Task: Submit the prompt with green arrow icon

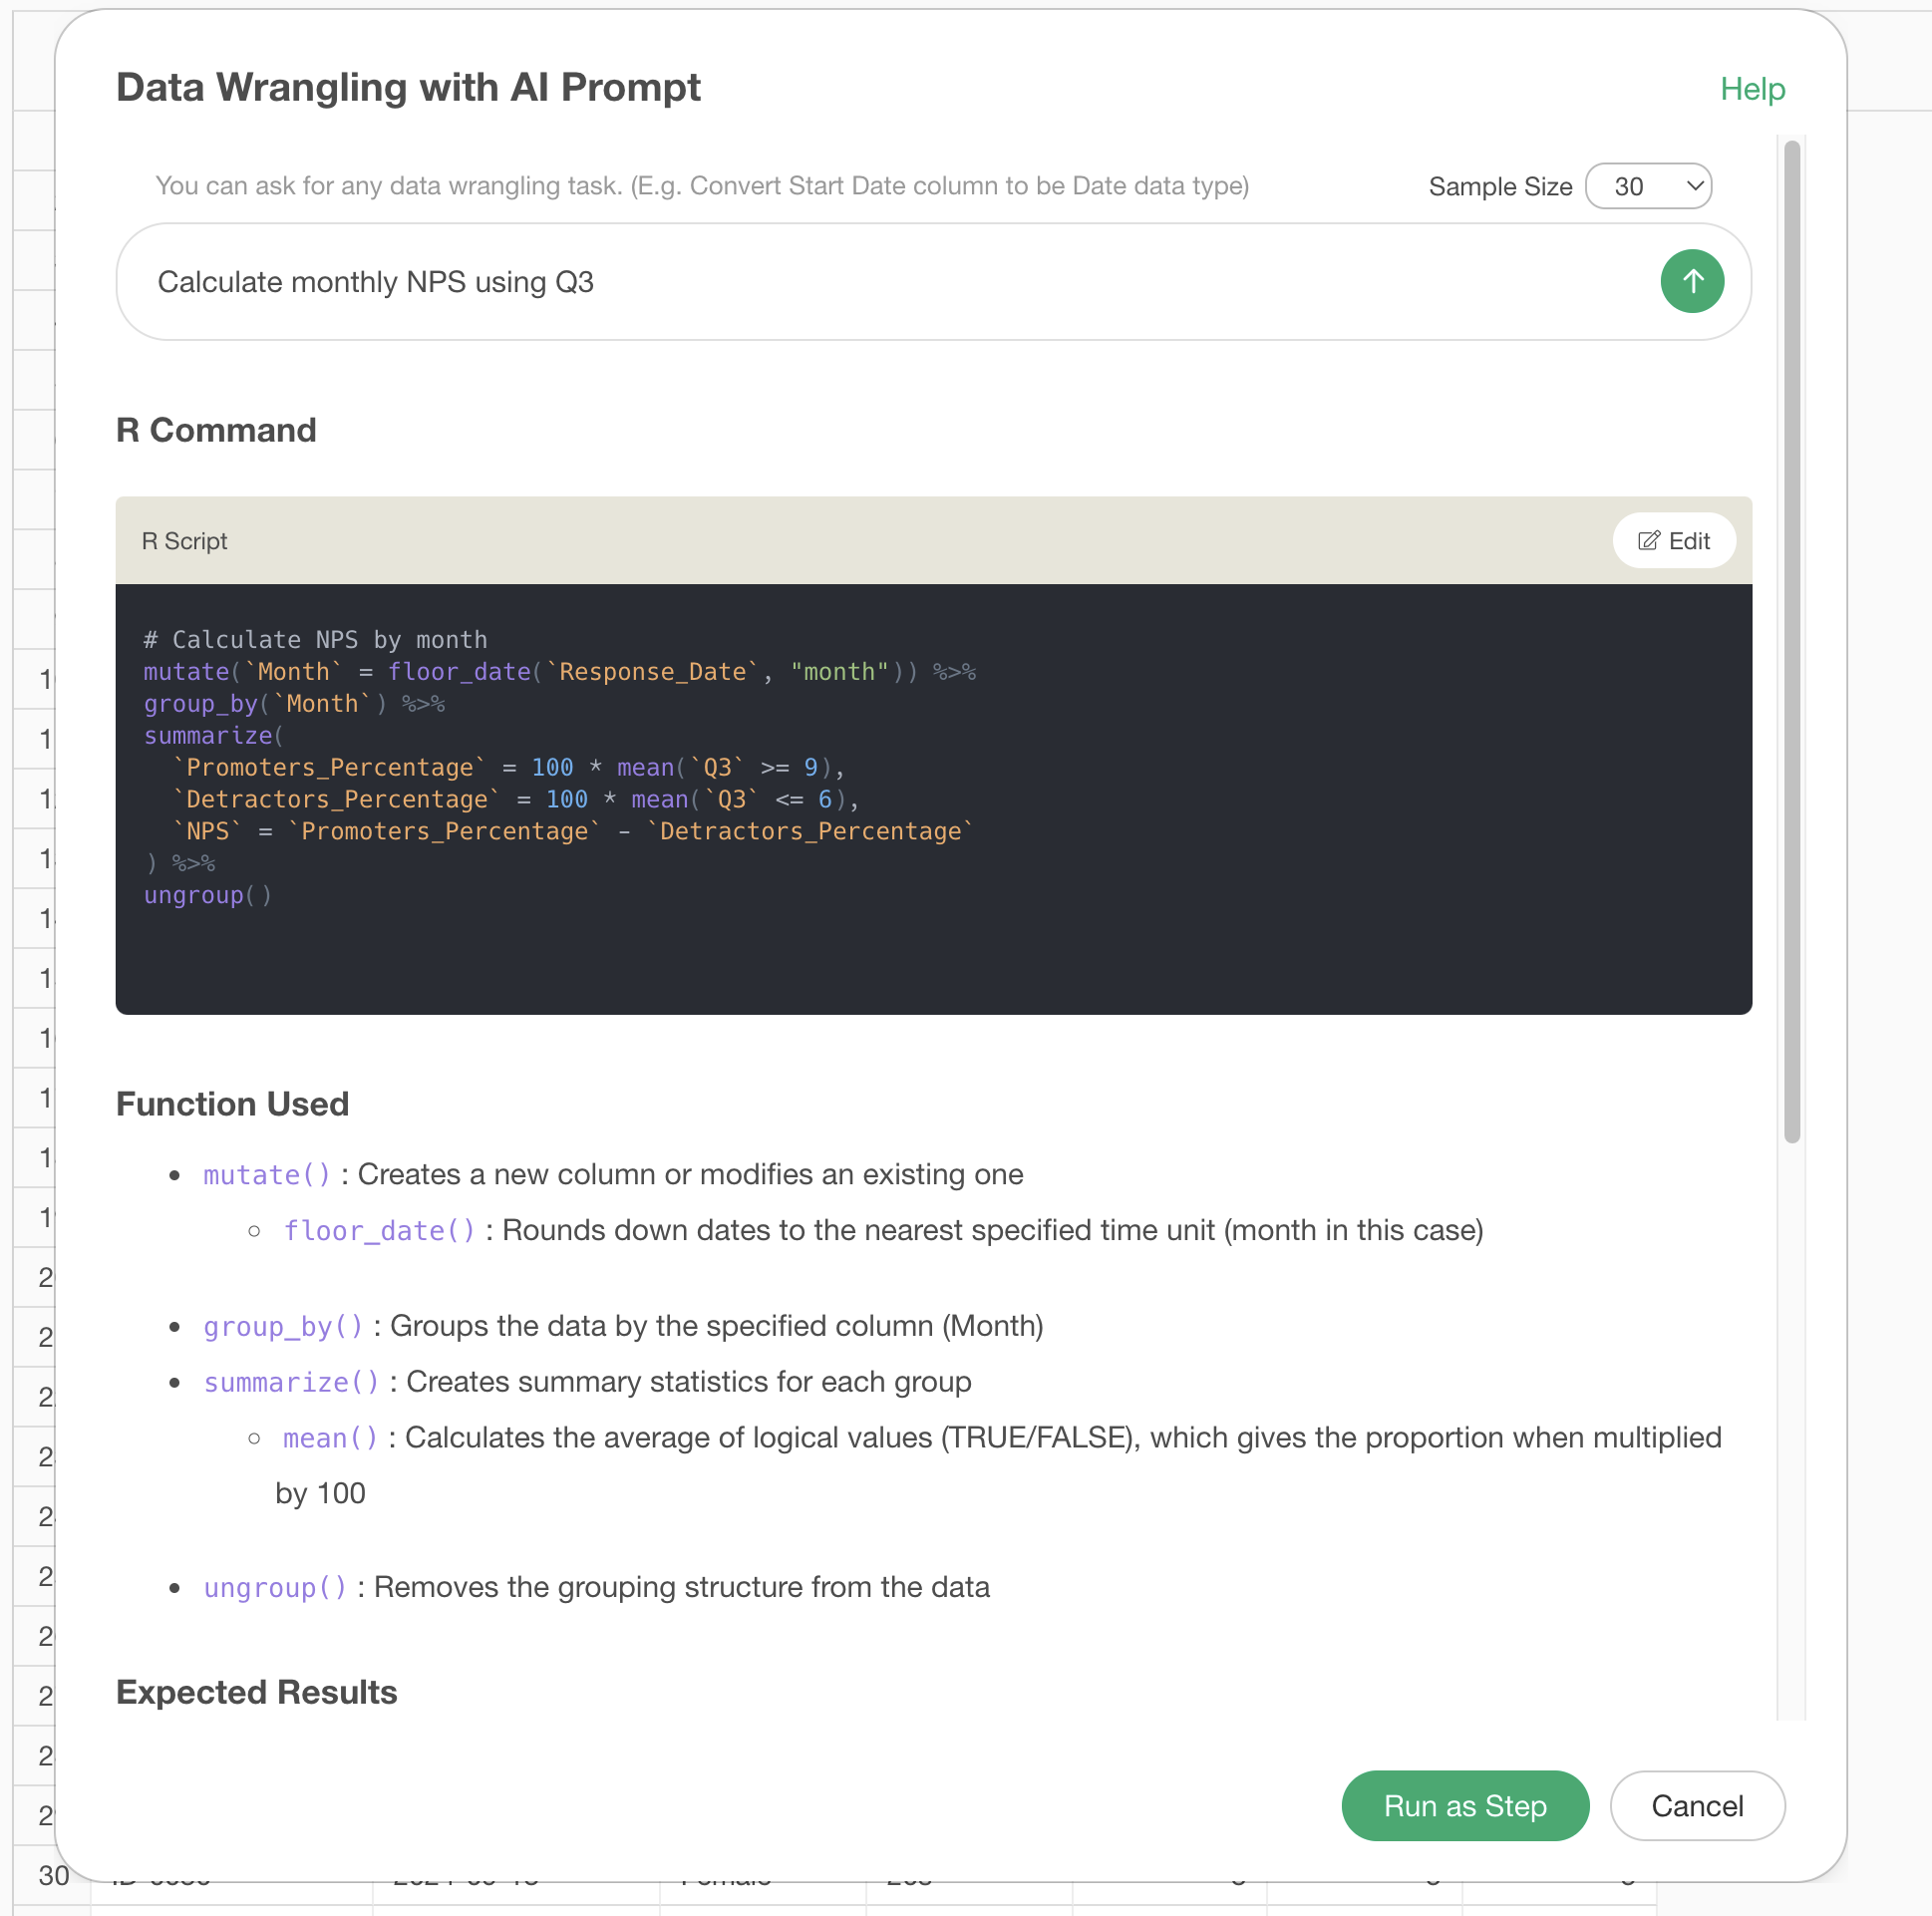Action: pos(1692,281)
